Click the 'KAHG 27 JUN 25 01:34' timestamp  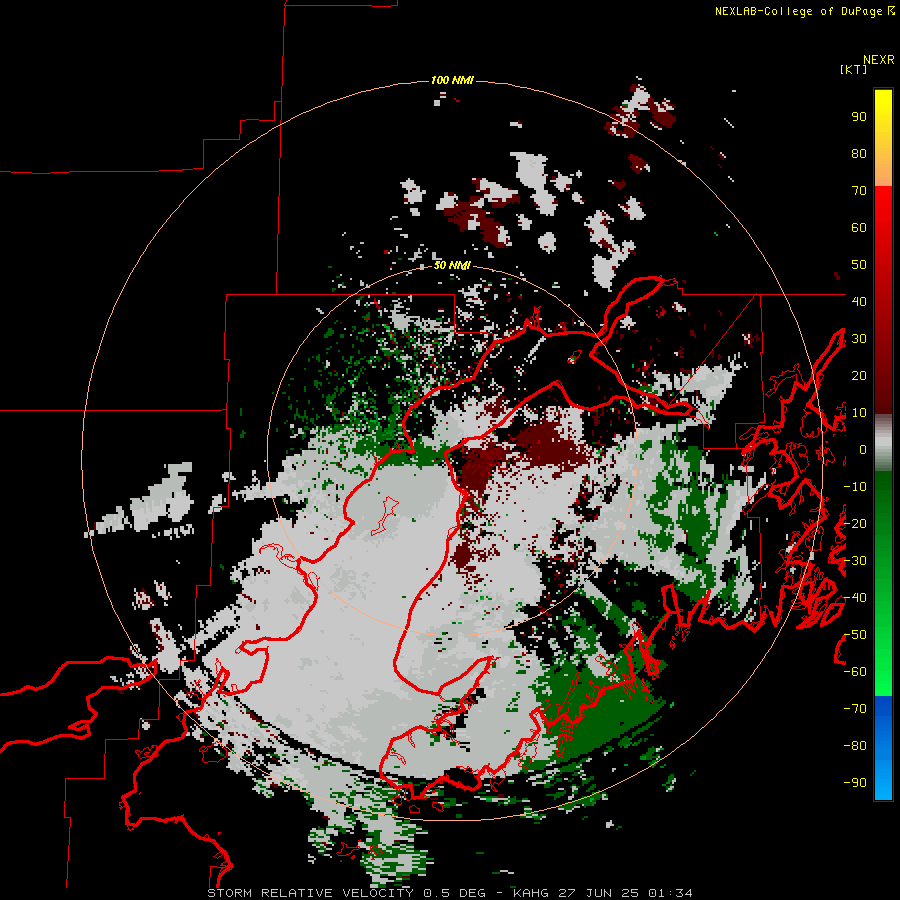tap(603, 893)
